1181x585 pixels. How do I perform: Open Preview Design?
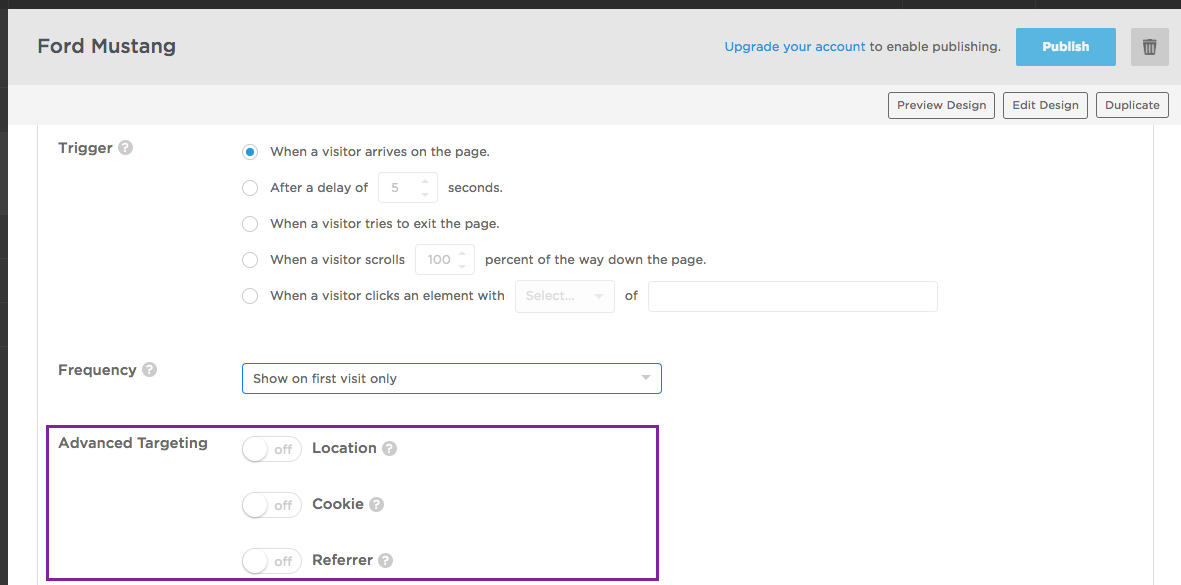pyautogui.click(x=941, y=105)
